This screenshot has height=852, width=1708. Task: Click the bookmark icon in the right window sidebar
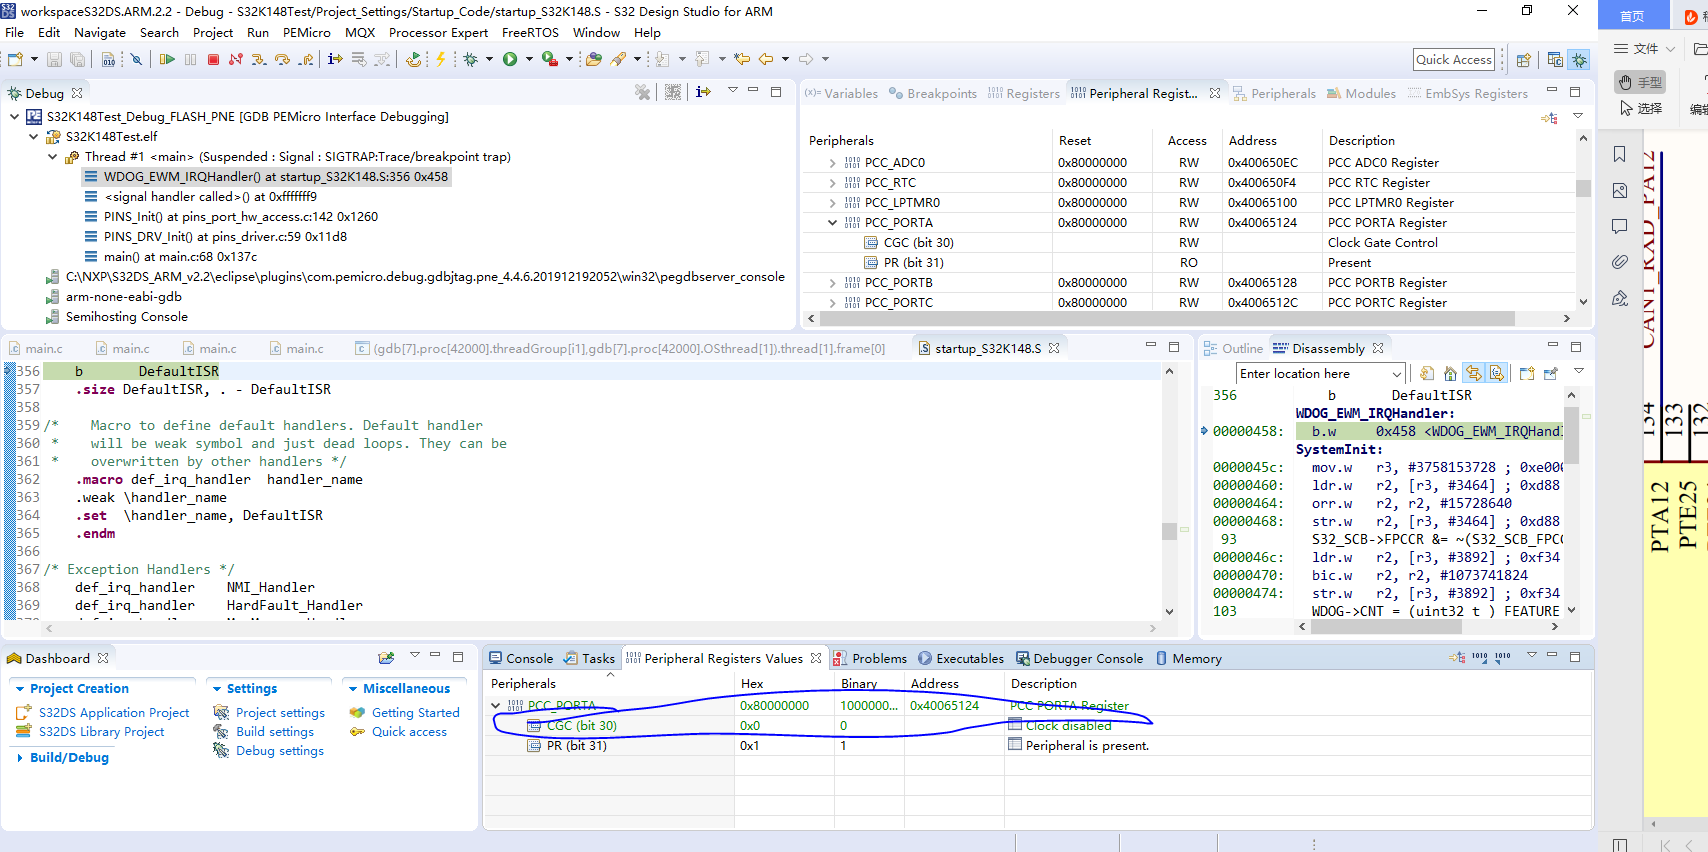pos(1620,154)
